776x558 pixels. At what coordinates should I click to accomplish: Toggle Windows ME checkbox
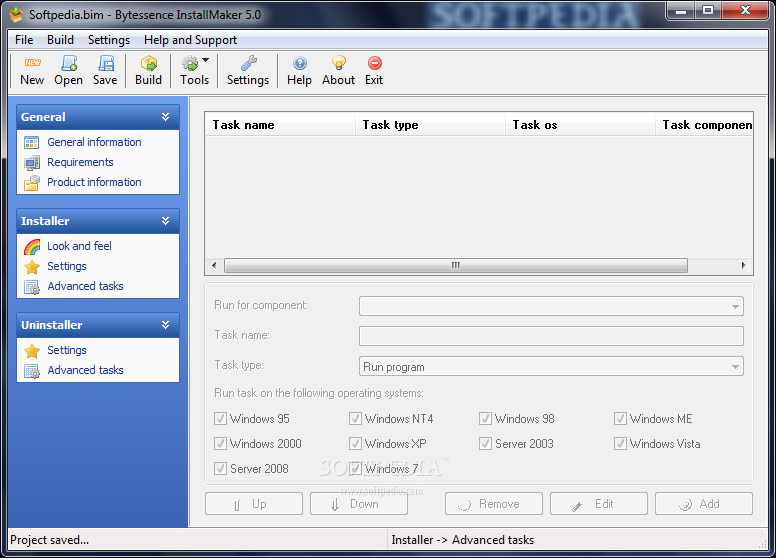point(620,418)
